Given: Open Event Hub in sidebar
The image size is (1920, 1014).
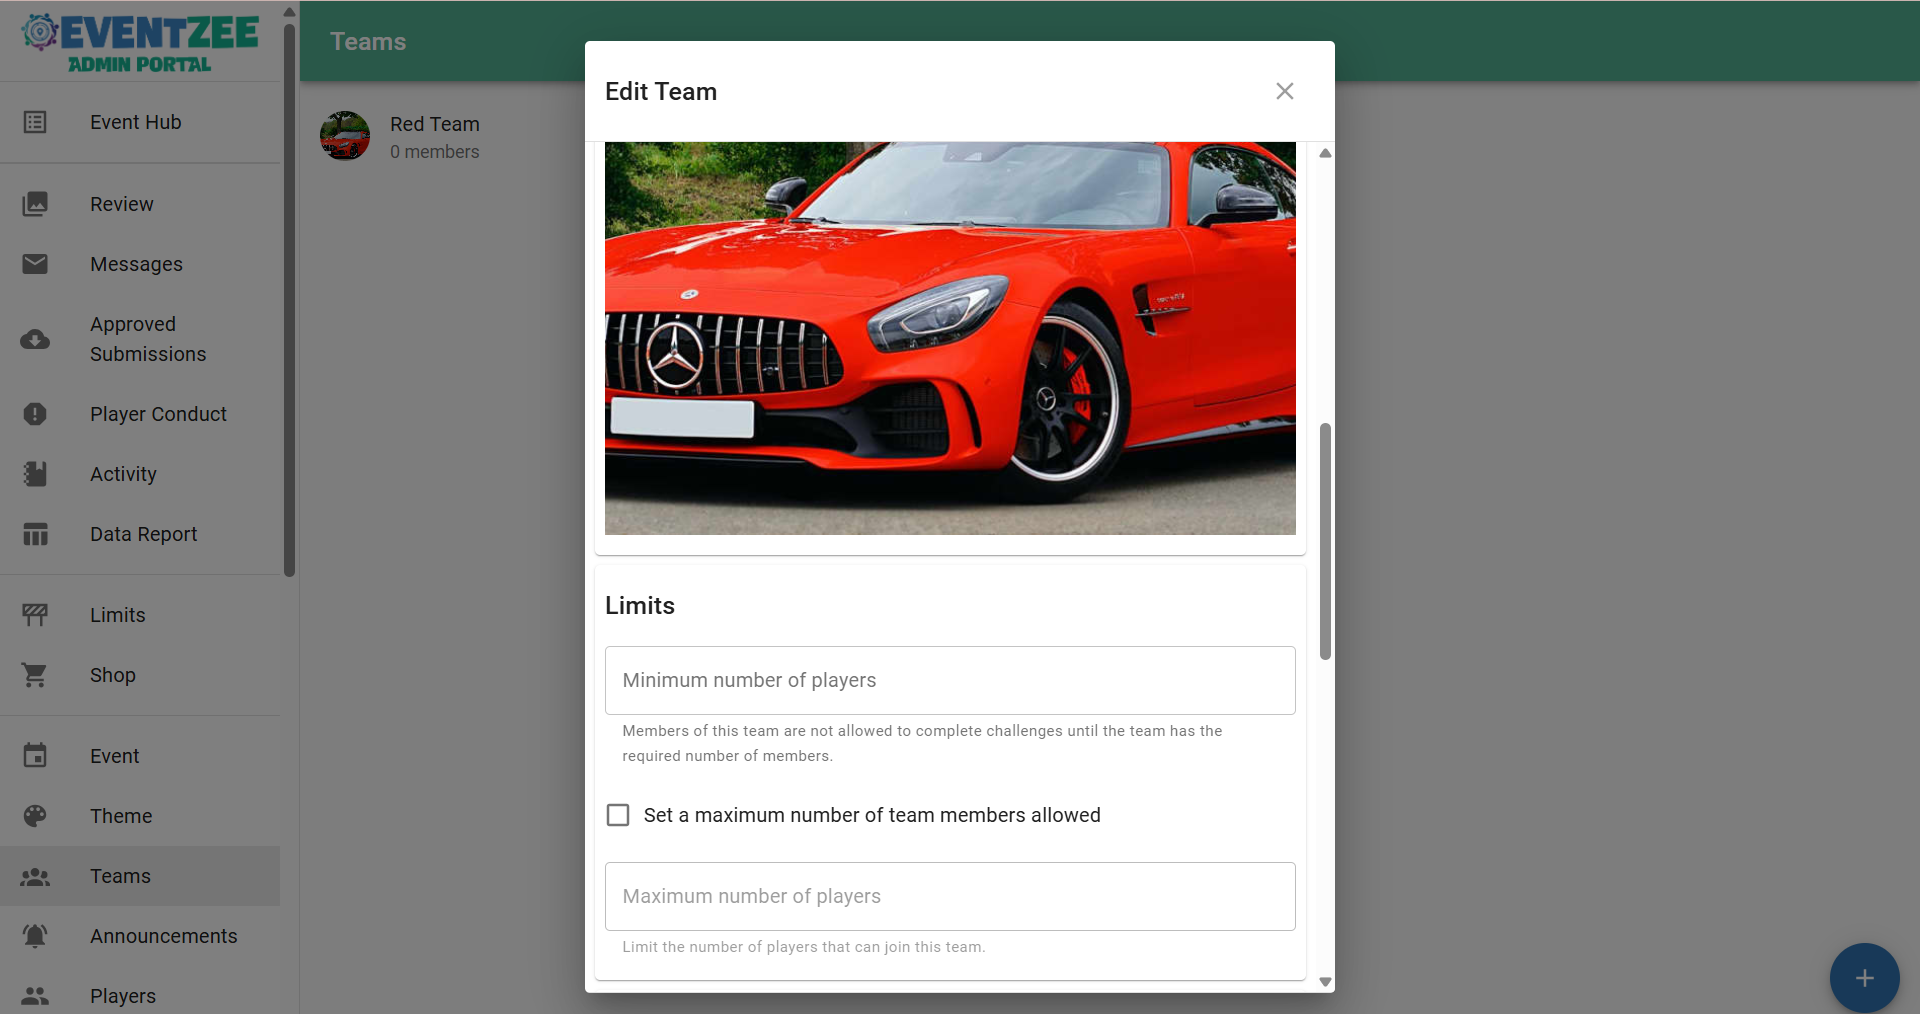Looking at the screenshot, I should (x=140, y=122).
